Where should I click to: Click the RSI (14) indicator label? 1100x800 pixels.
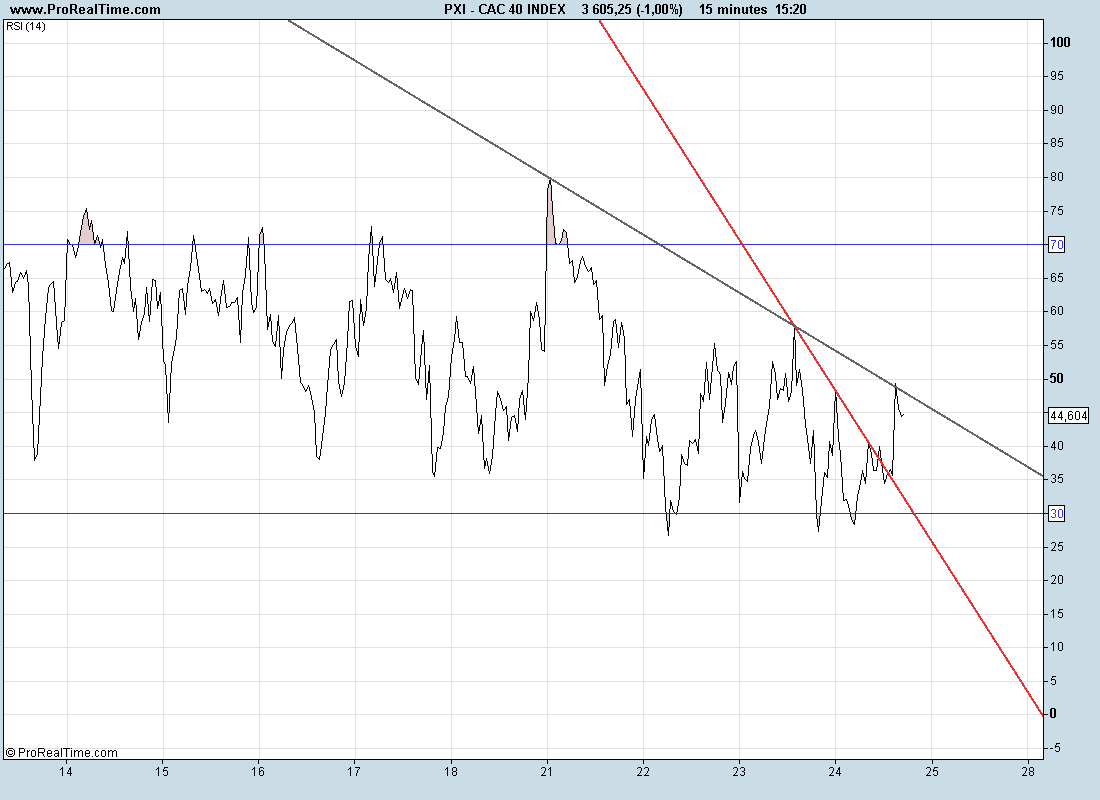tap(26, 26)
